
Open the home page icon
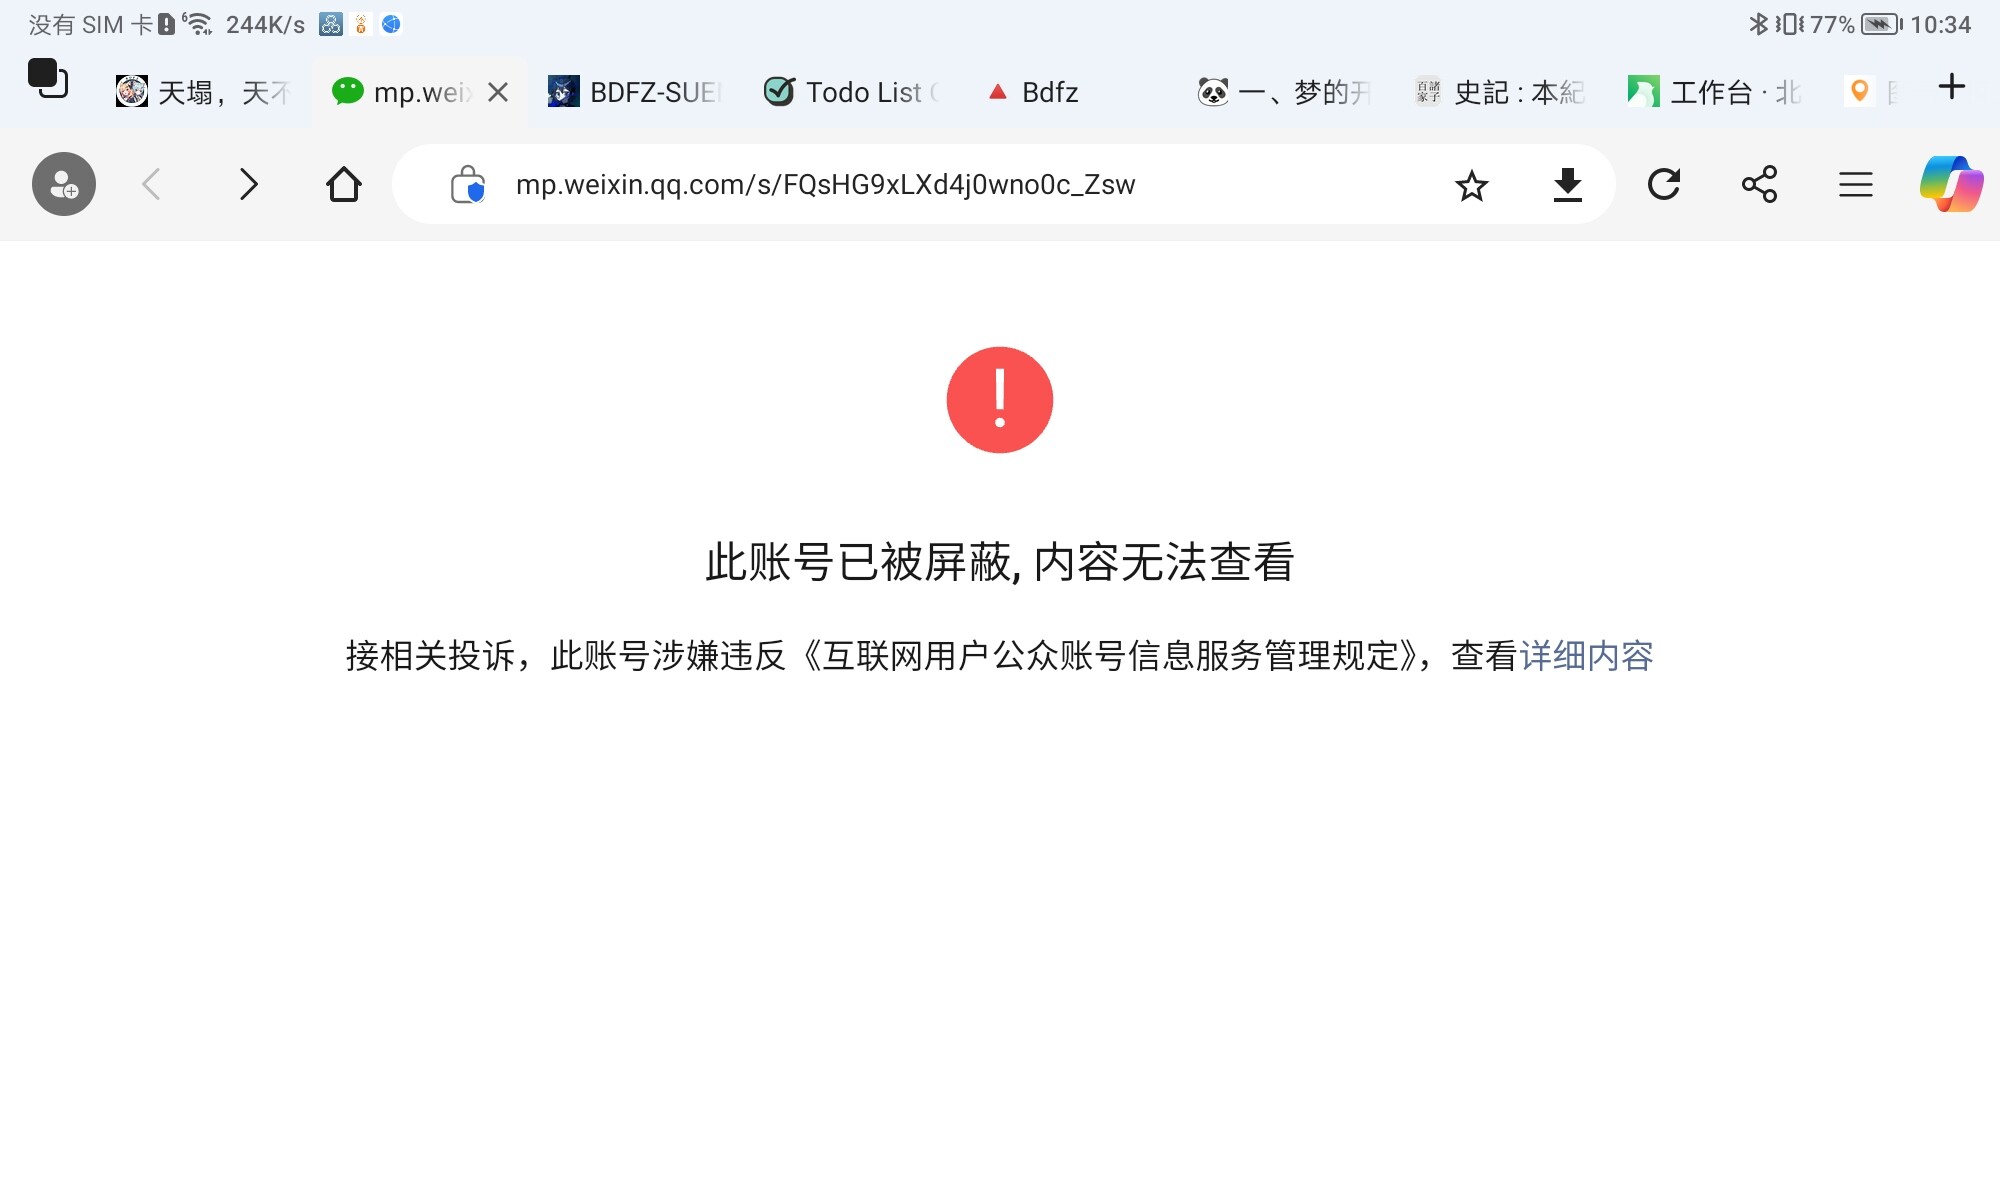(344, 184)
